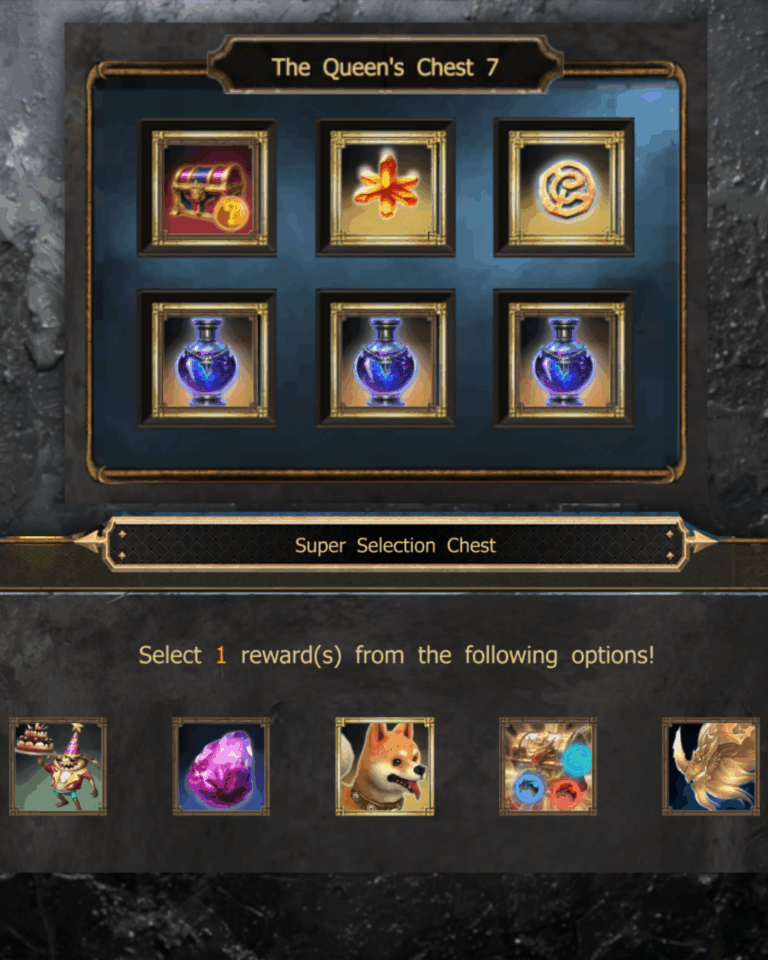Click the Select reward(s) instruction text
The width and height of the screenshot is (768, 960).
[x=396, y=656]
